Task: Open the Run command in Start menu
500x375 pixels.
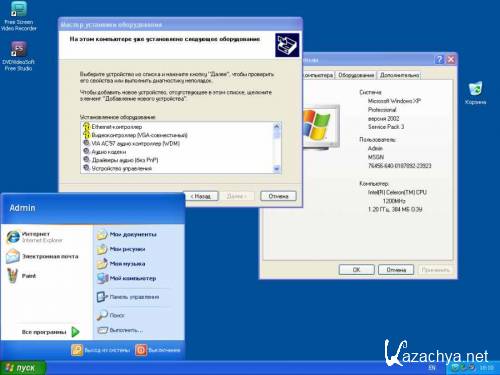Action: pyautogui.click(x=120, y=330)
